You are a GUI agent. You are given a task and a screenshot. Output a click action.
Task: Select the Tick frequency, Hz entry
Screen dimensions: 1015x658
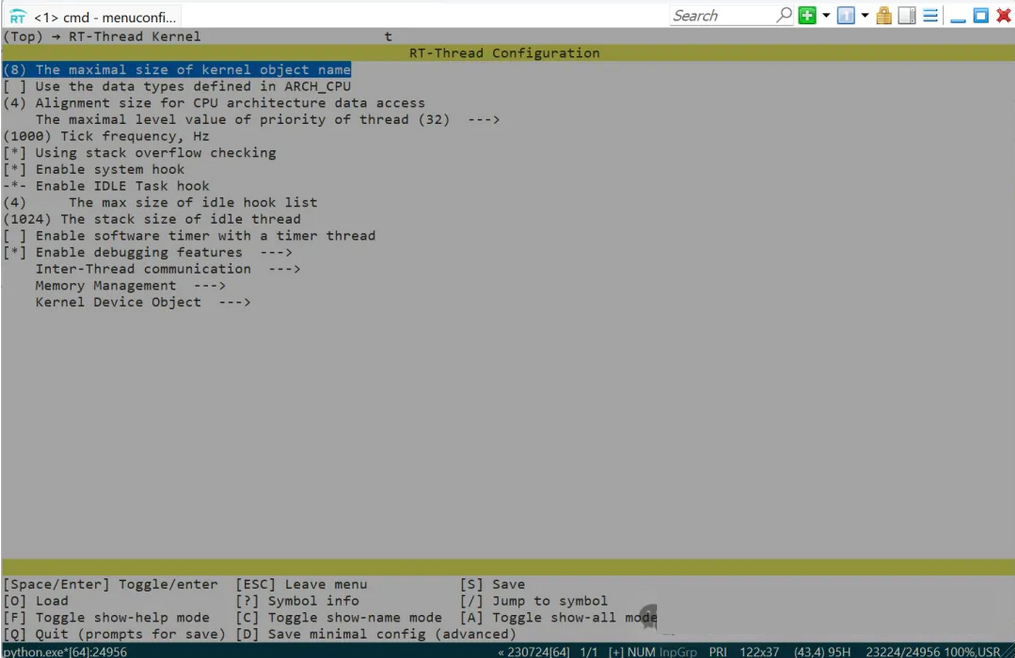click(x=106, y=136)
